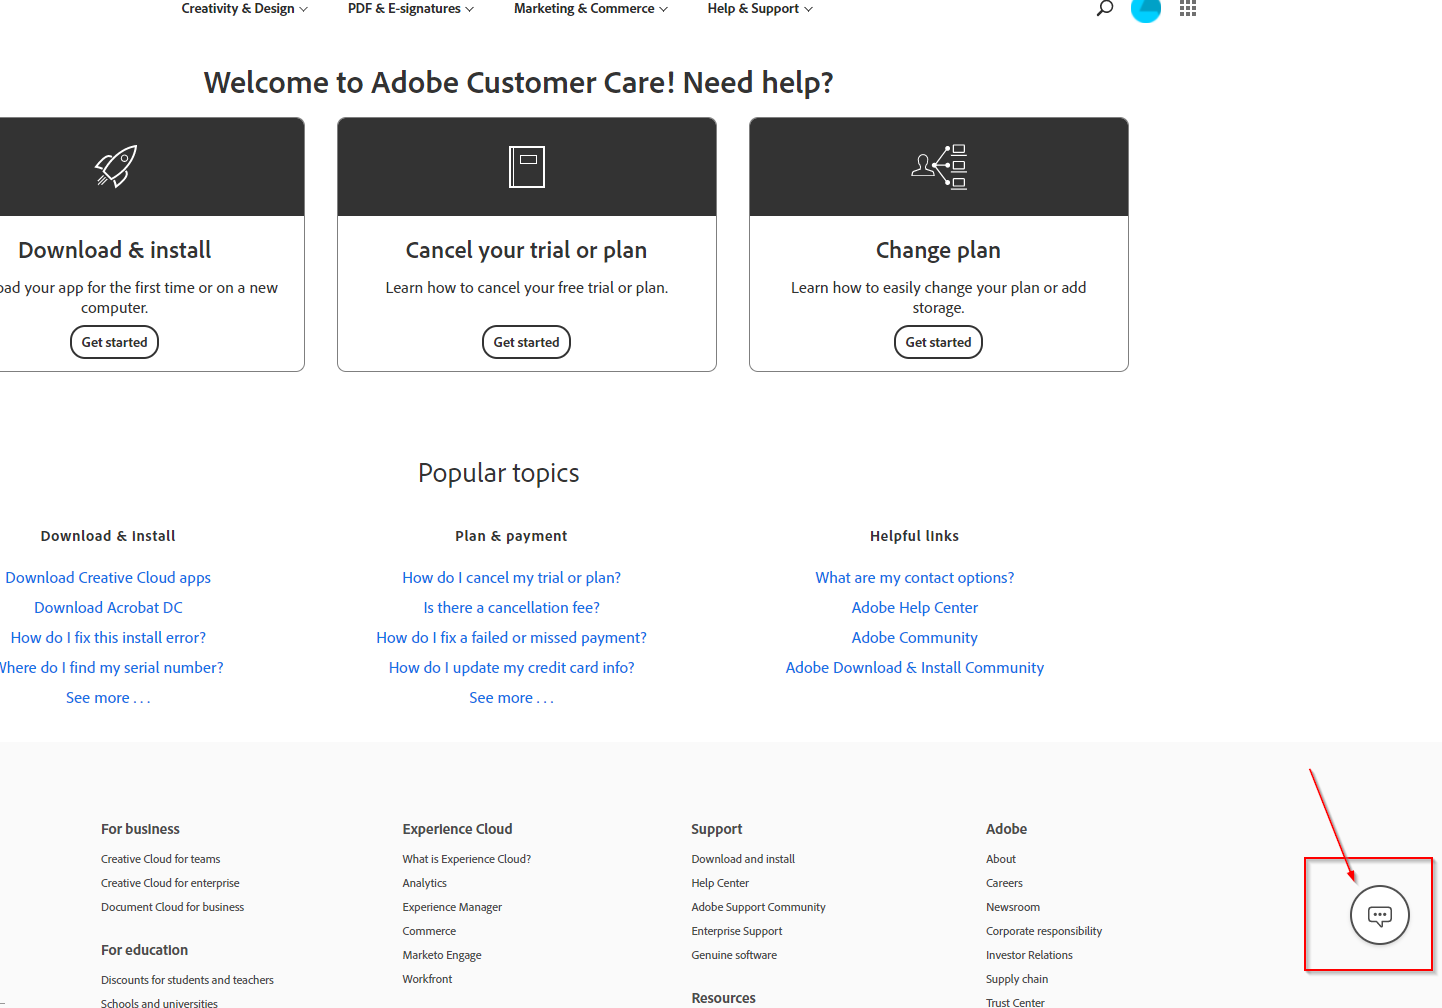
Task: Open the chat support bubble icon
Action: tap(1380, 915)
